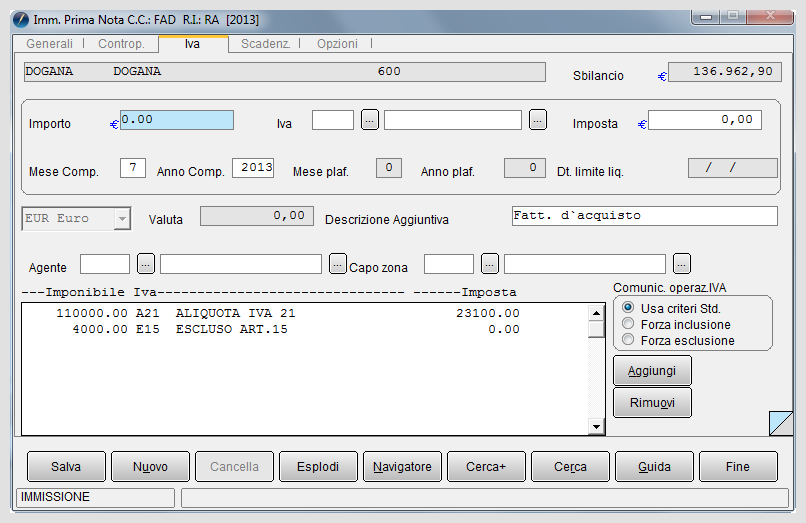The height and width of the screenshot is (523, 806).
Task: Click the DOGANA 600 account header field
Action: click(x=285, y=72)
